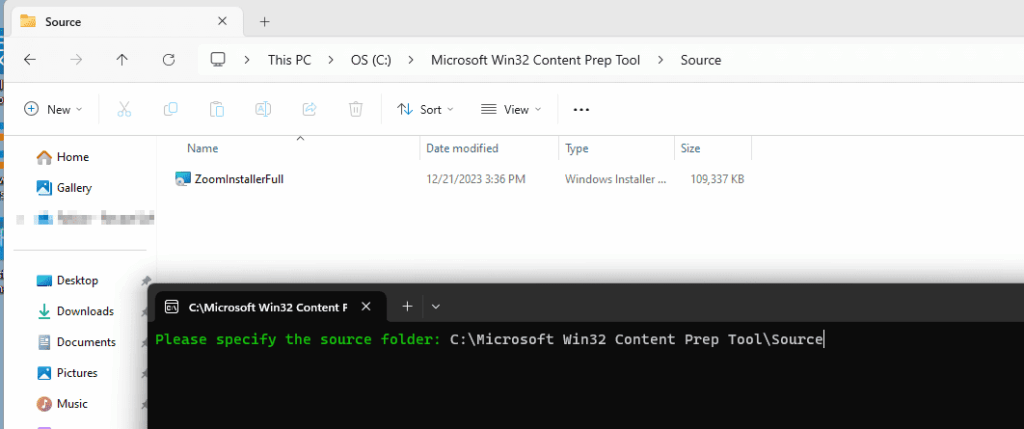This screenshot has width=1024, height=429.
Task: Click the Cut scissors icon
Action: pyautogui.click(x=124, y=109)
